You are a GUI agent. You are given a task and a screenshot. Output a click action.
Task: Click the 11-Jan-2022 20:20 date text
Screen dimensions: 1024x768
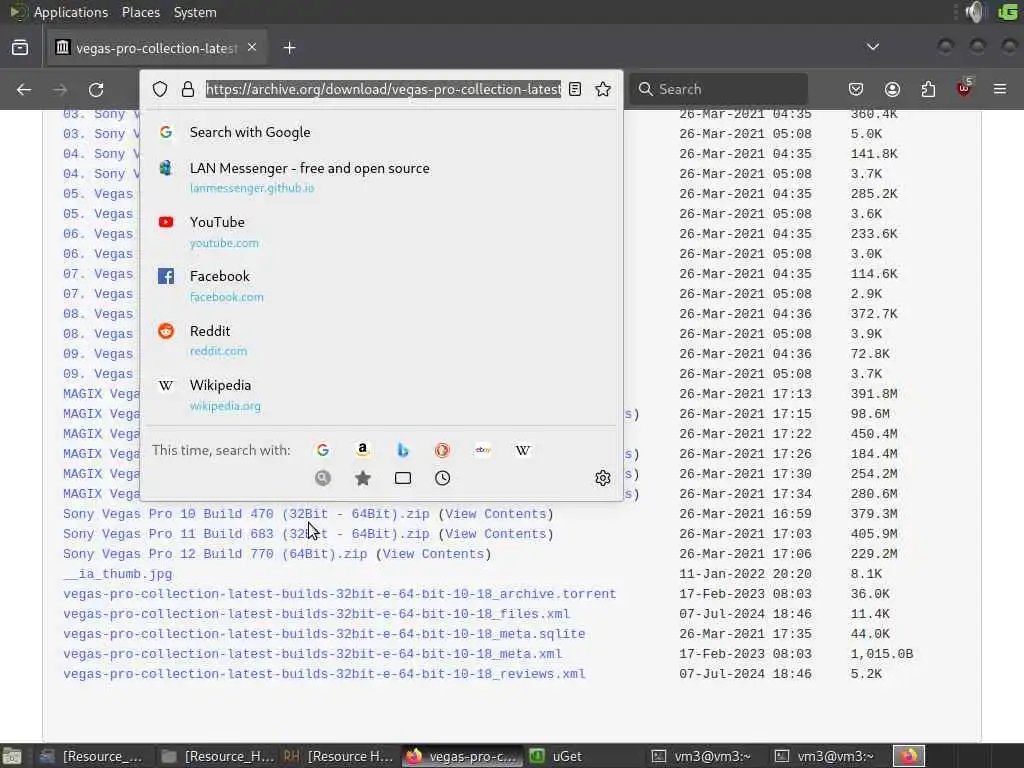click(x=745, y=574)
